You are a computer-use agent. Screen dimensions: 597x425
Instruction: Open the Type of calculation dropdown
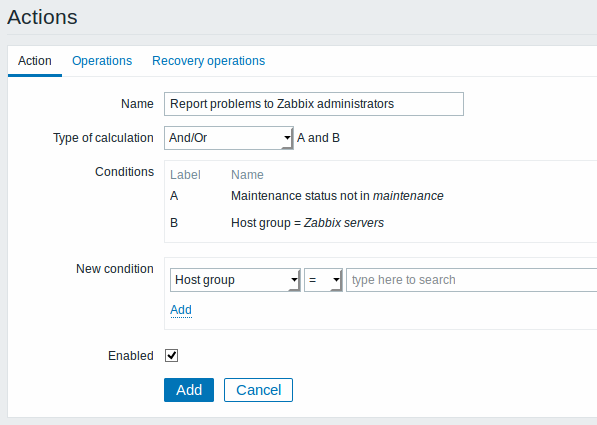coord(228,138)
